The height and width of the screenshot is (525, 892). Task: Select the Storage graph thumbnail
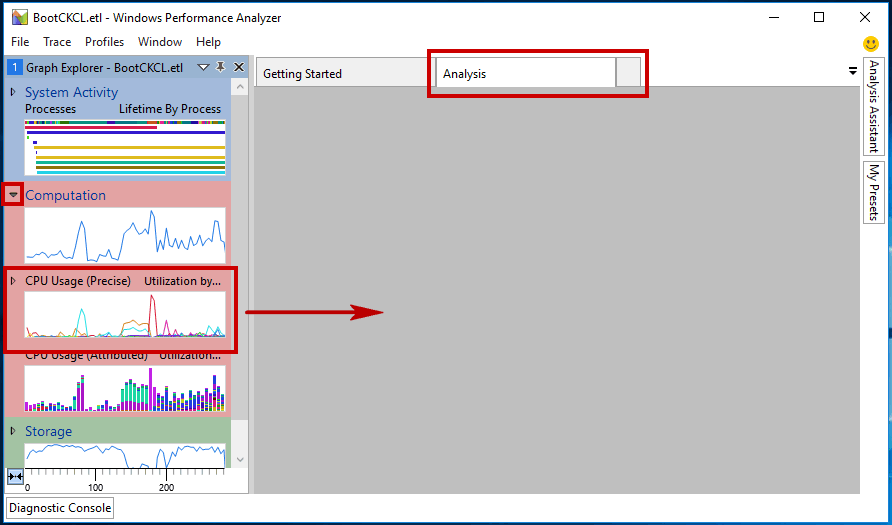[125, 455]
